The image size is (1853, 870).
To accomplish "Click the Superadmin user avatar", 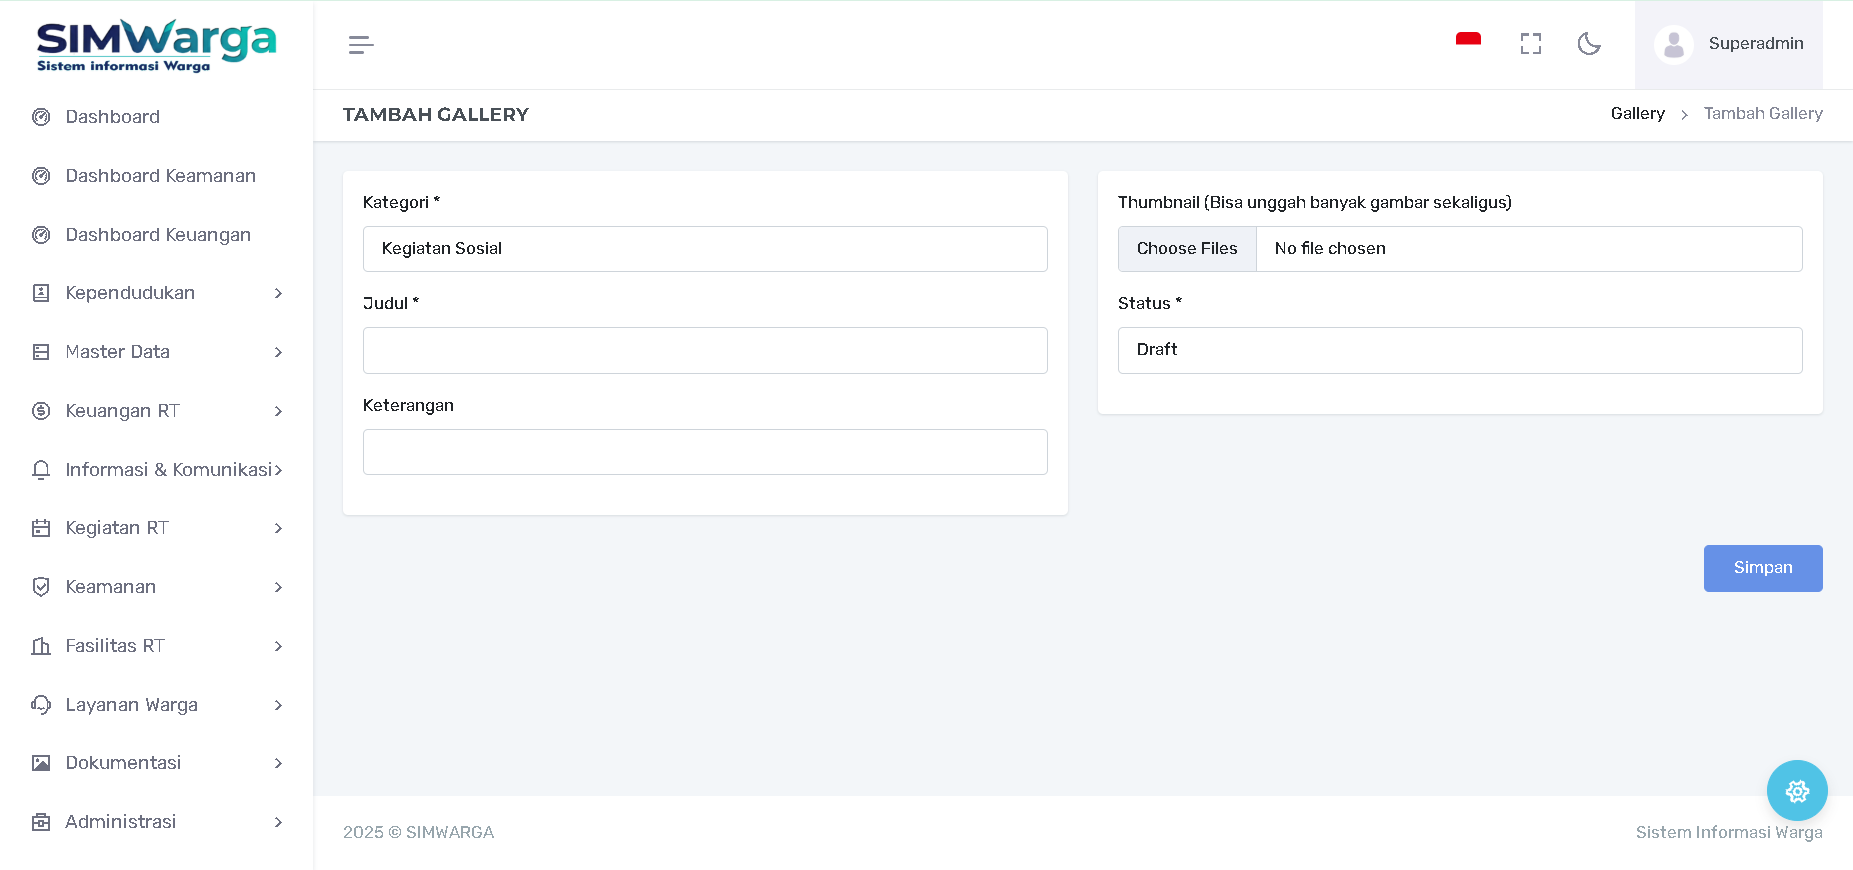I will coord(1673,45).
